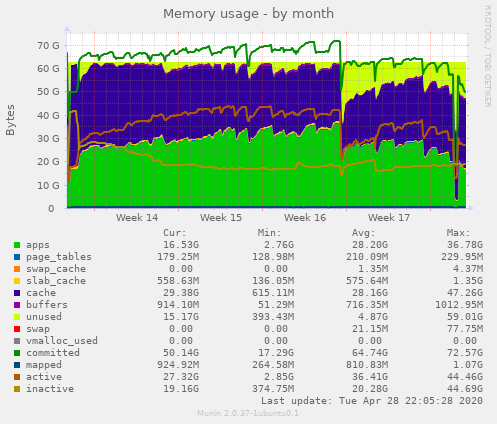Click the '30 G' y-axis label
Viewport: 497px width, 424px height.
pyautogui.click(x=48, y=139)
